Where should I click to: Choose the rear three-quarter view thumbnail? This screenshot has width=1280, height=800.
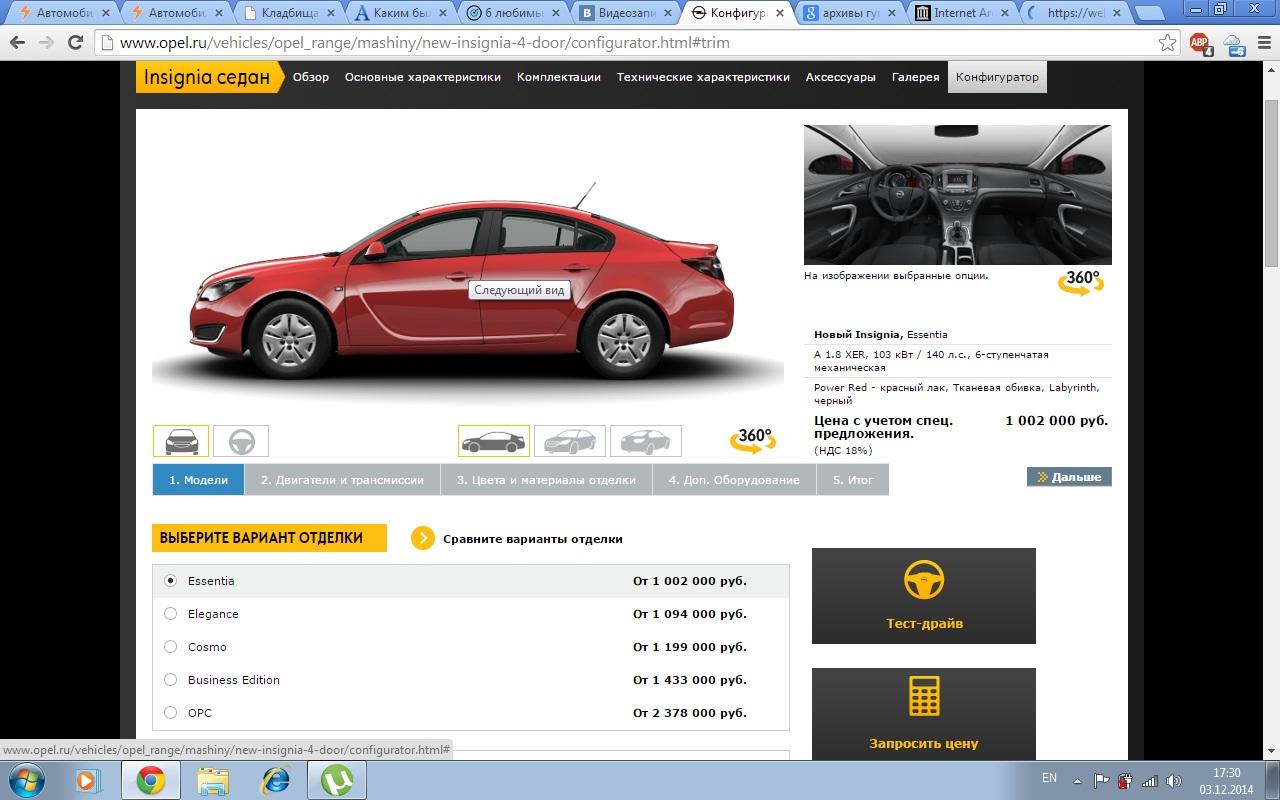pos(646,441)
